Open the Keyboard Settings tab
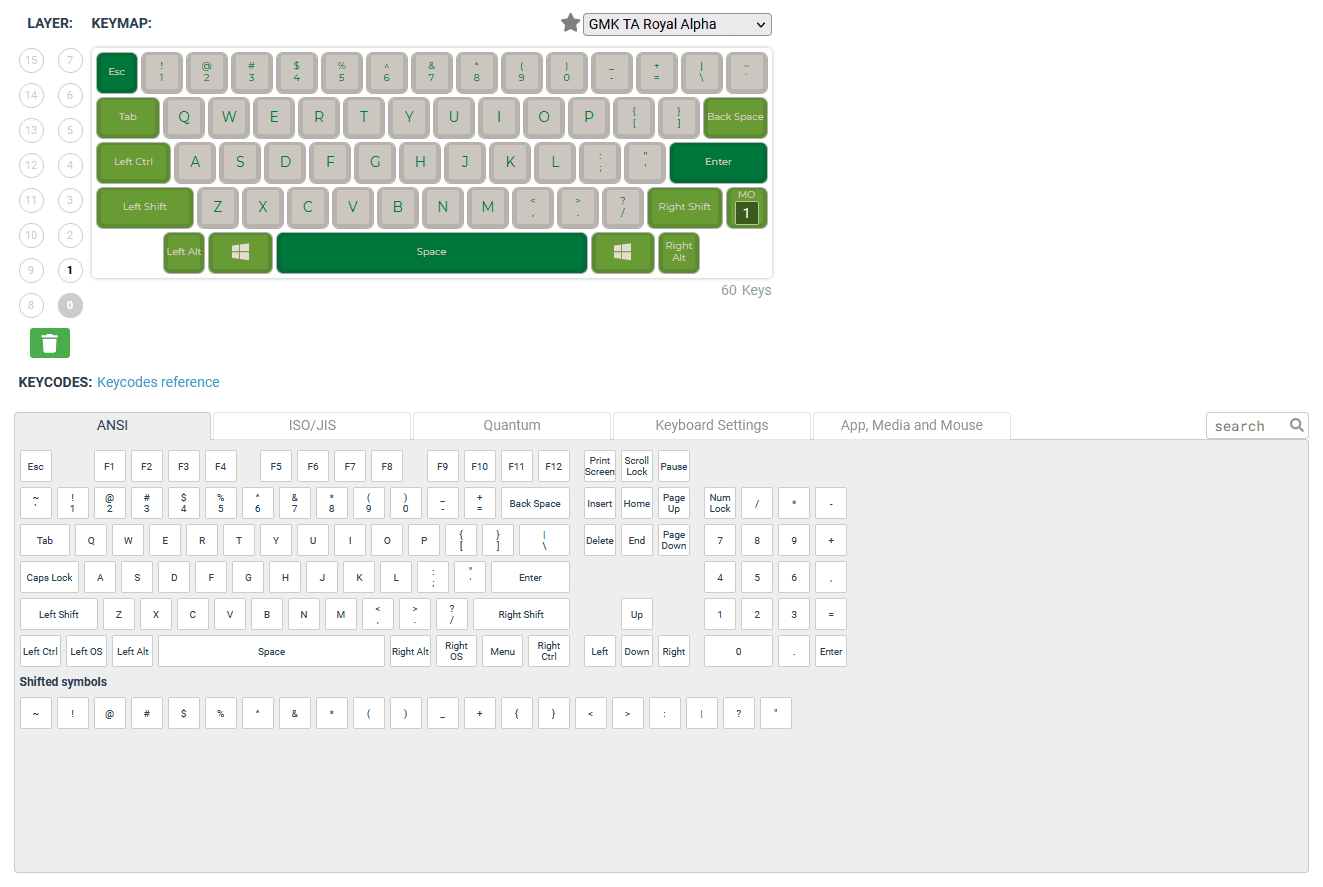 click(712, 425)
